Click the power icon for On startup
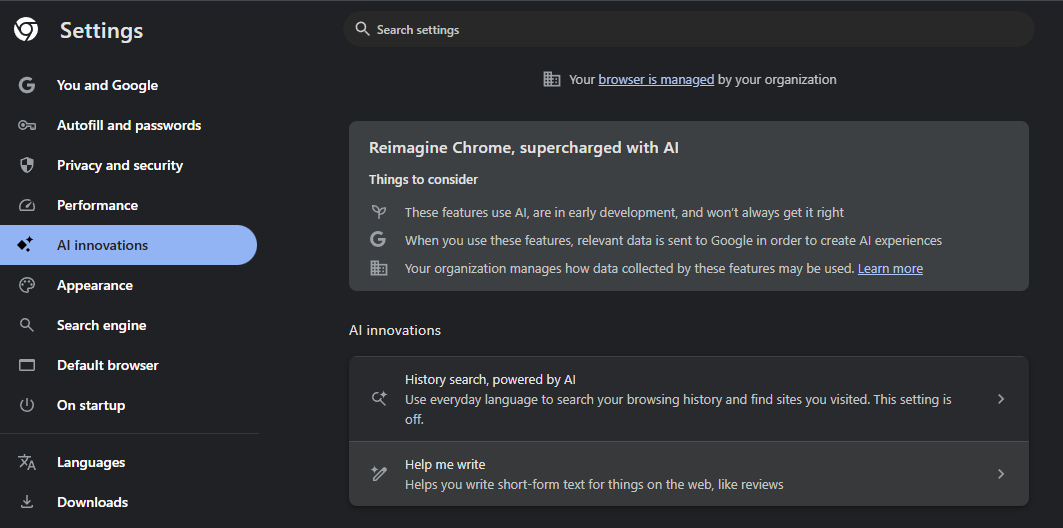 (26, 405)
